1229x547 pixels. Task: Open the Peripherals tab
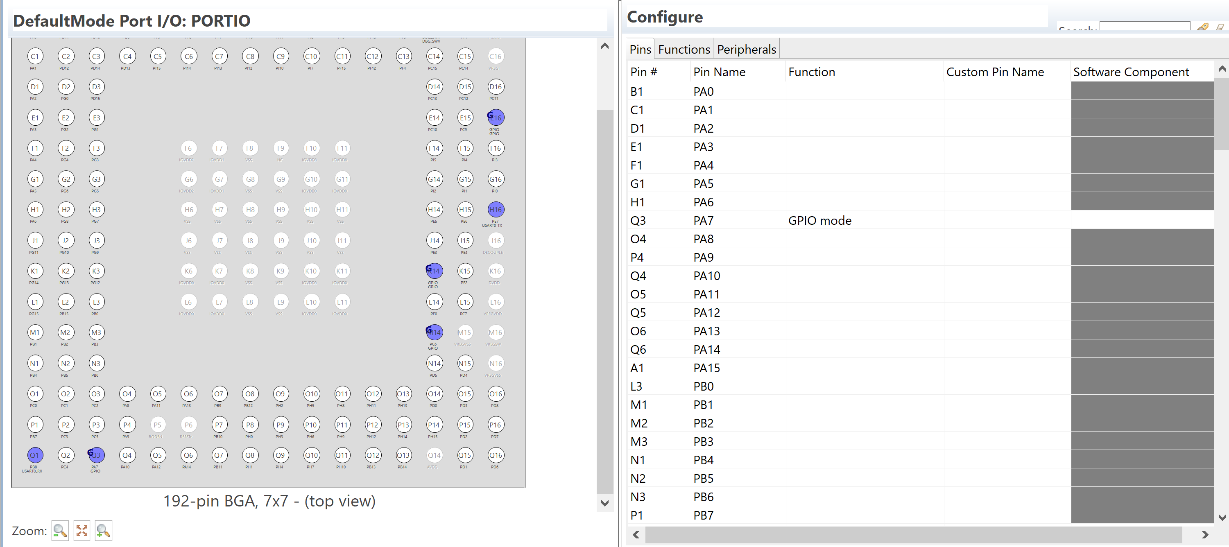tap(746, 49)
